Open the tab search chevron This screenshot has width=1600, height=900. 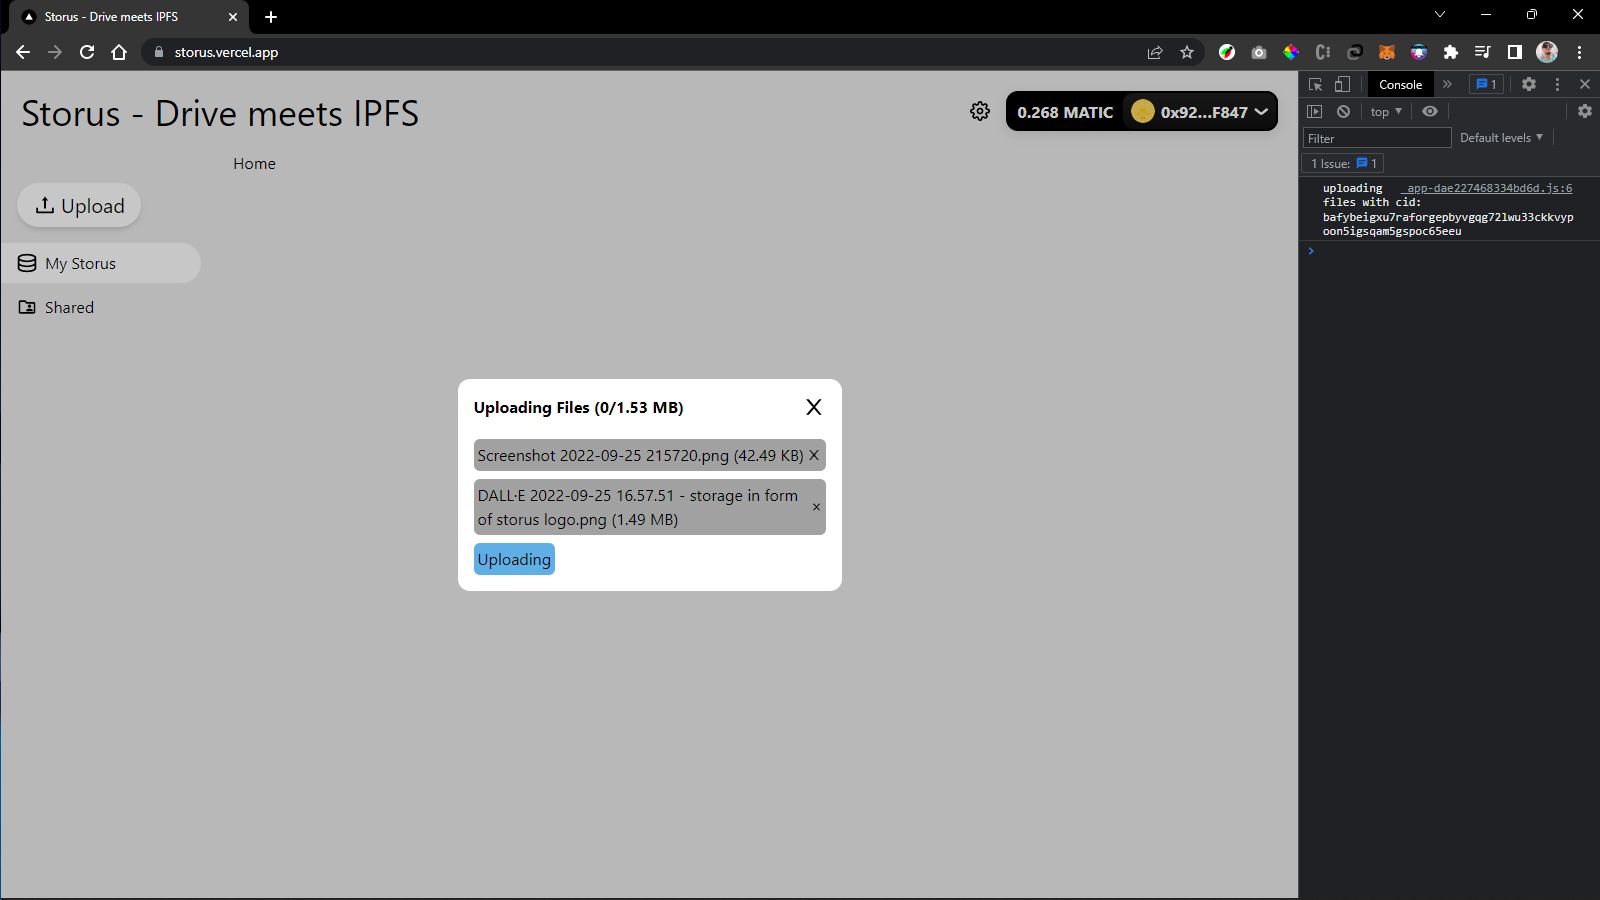[1440, 14]
